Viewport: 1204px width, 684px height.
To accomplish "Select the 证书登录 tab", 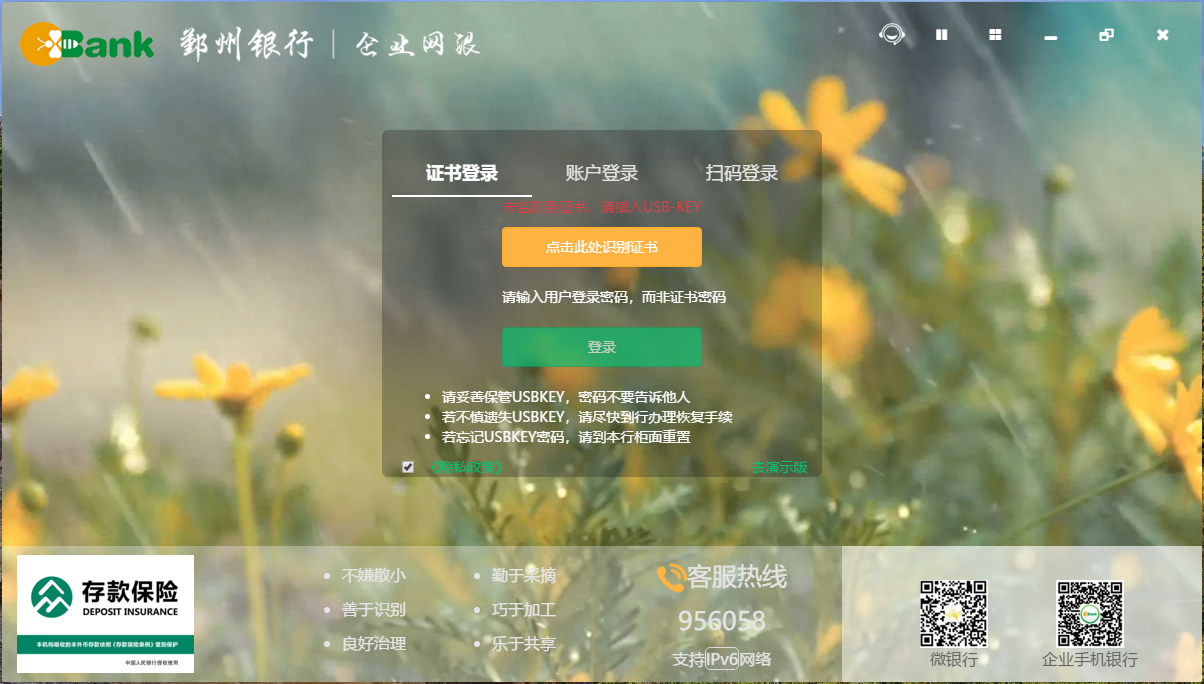I will [460, 171].
